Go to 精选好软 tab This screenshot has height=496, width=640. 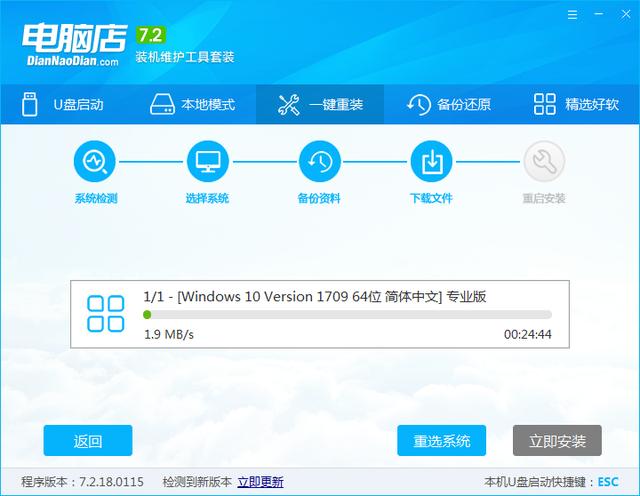point(576,104)
